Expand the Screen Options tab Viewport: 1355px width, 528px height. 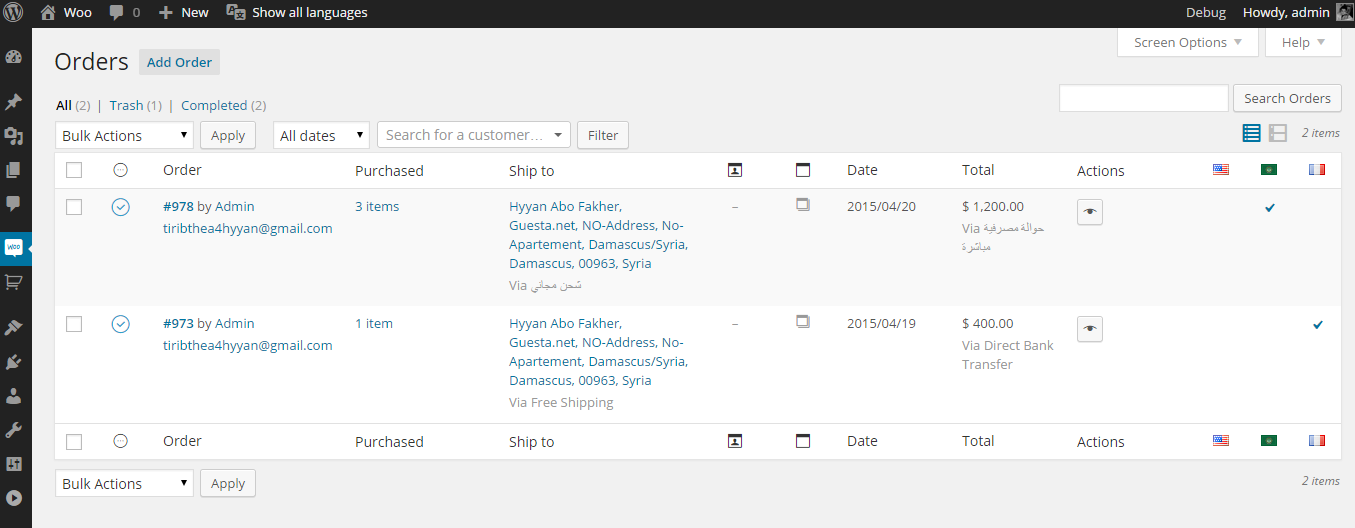click(x=1188, y=43)
